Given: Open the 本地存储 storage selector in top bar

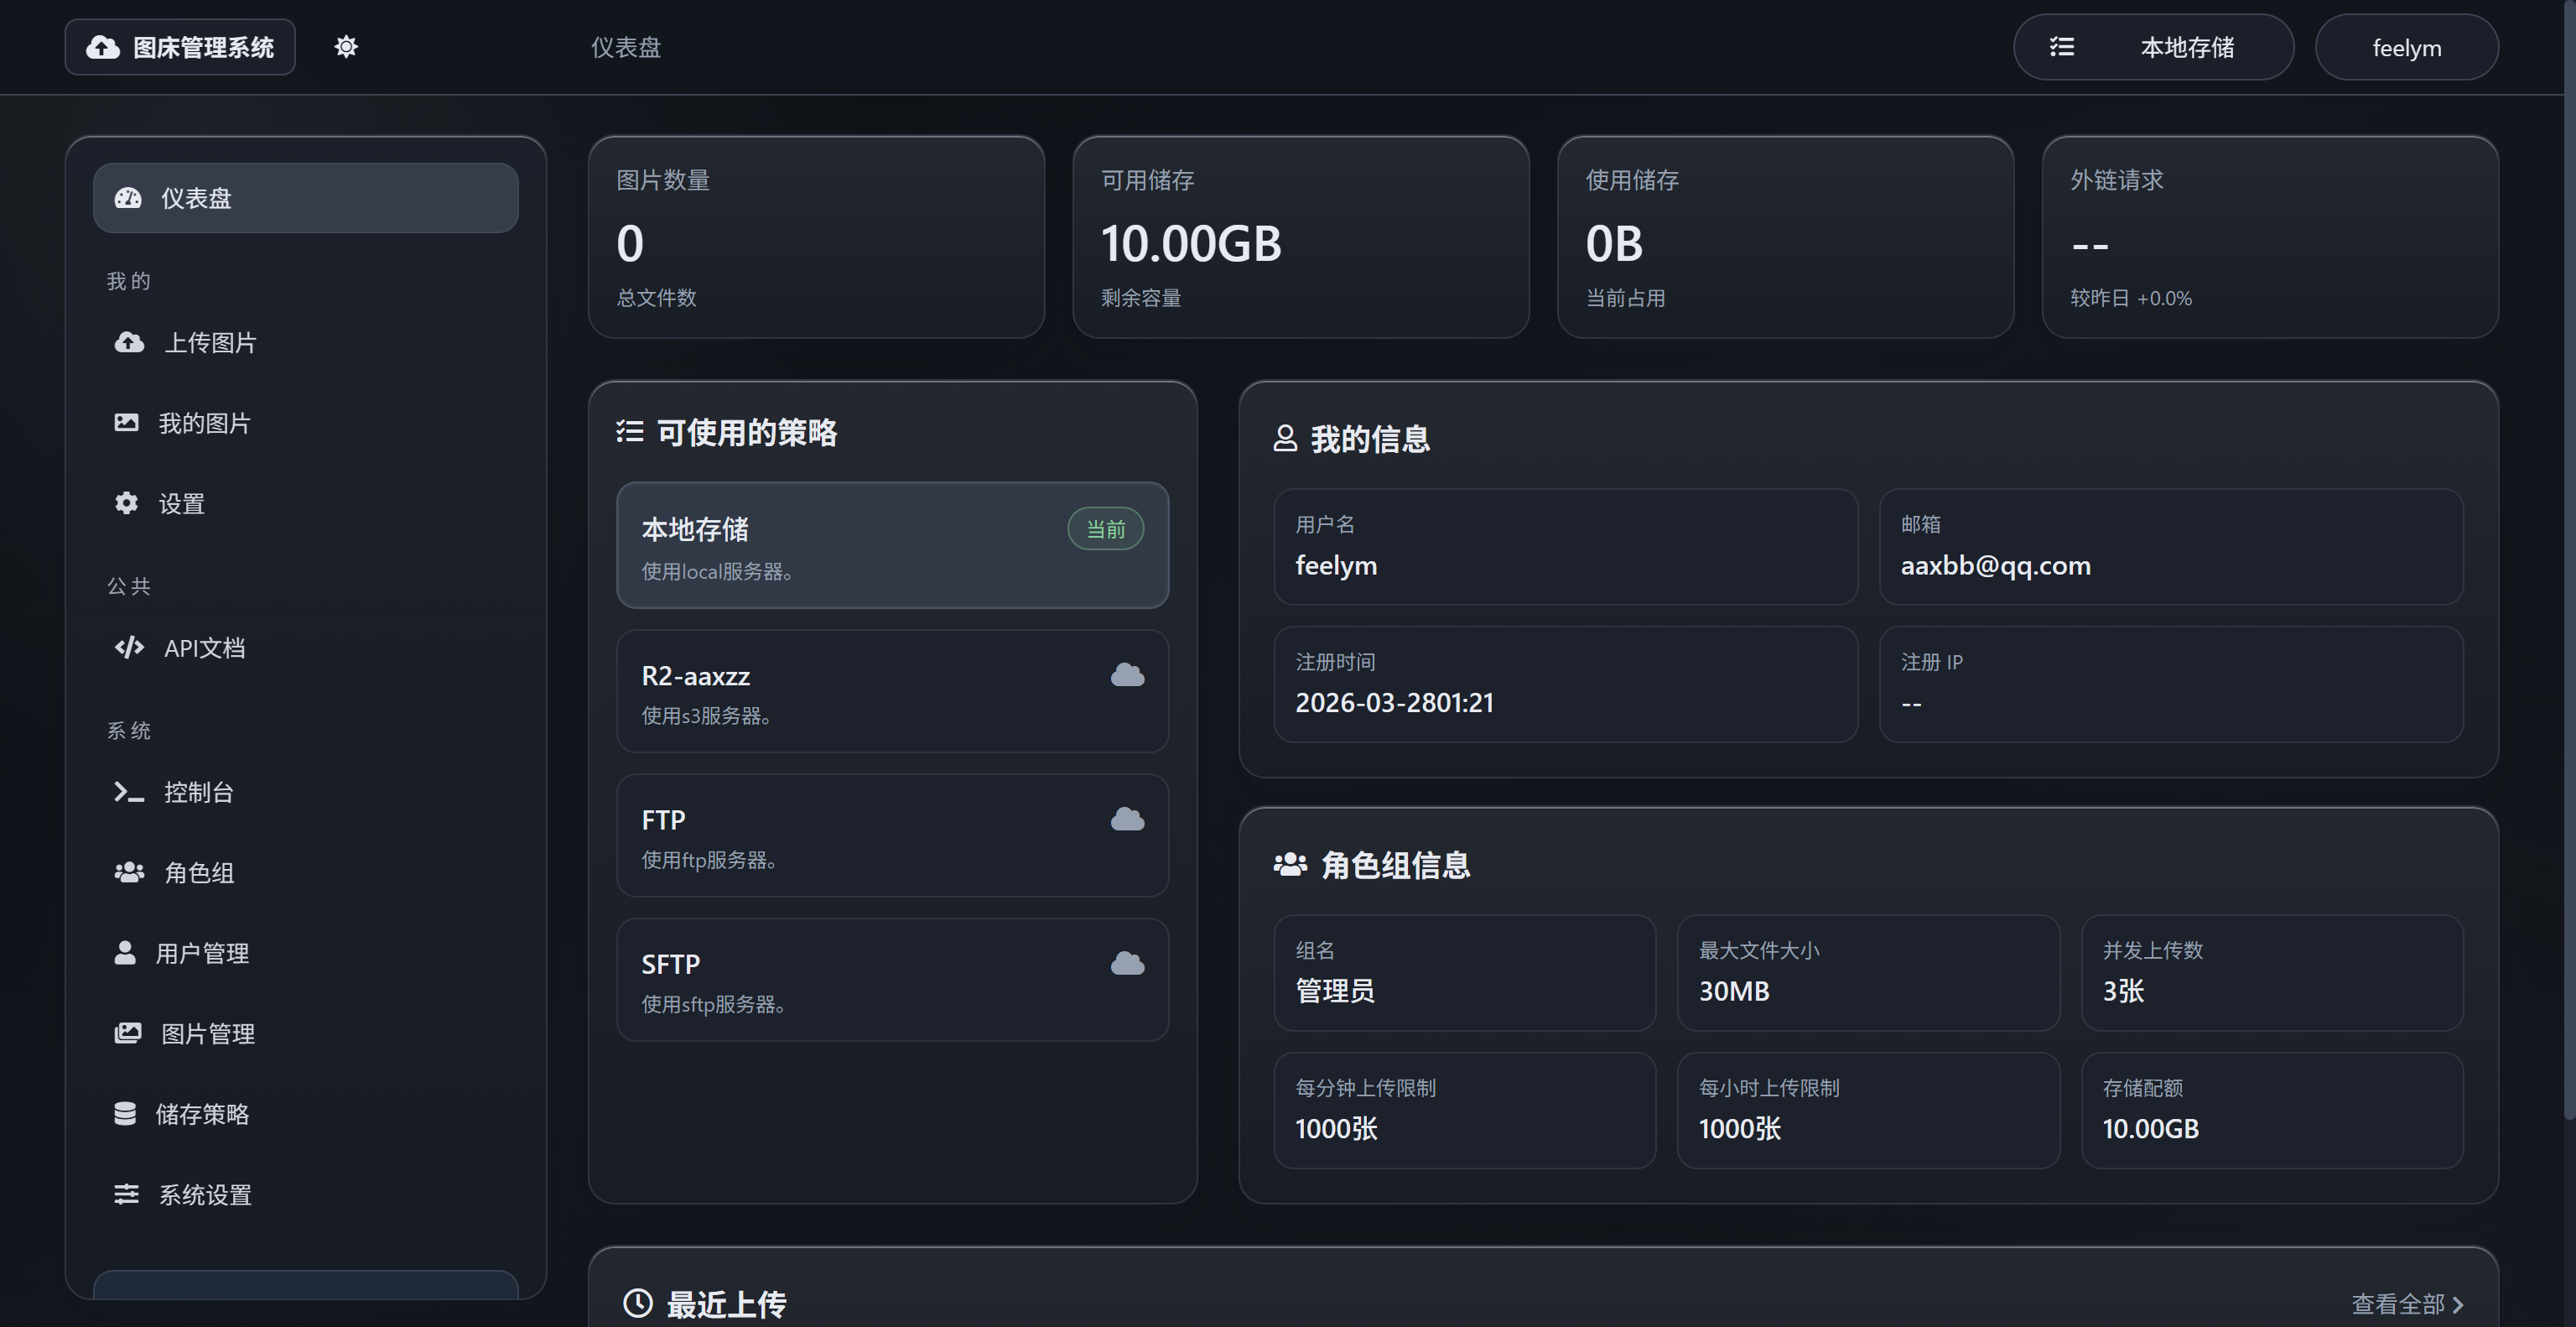Looking at the screenshot, I should [2153, 46].
